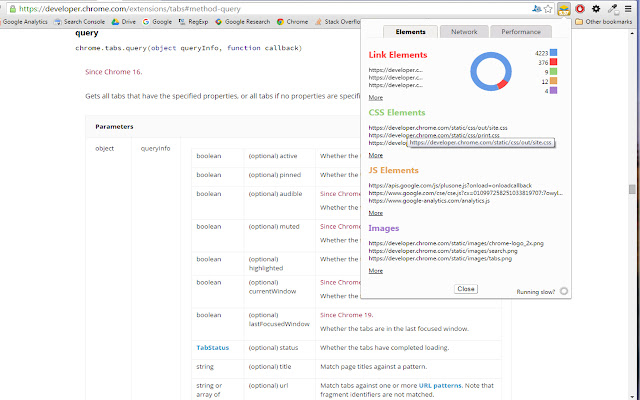Open the Drive bookmark
Image resolution: width=640 pixels, height=400 pixels.
pos(123,21)
